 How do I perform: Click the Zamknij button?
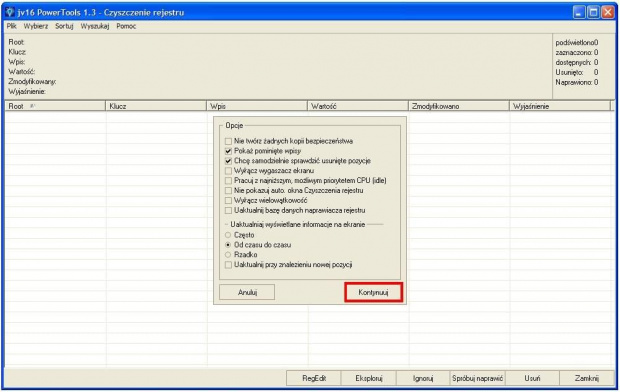[587, 378]
